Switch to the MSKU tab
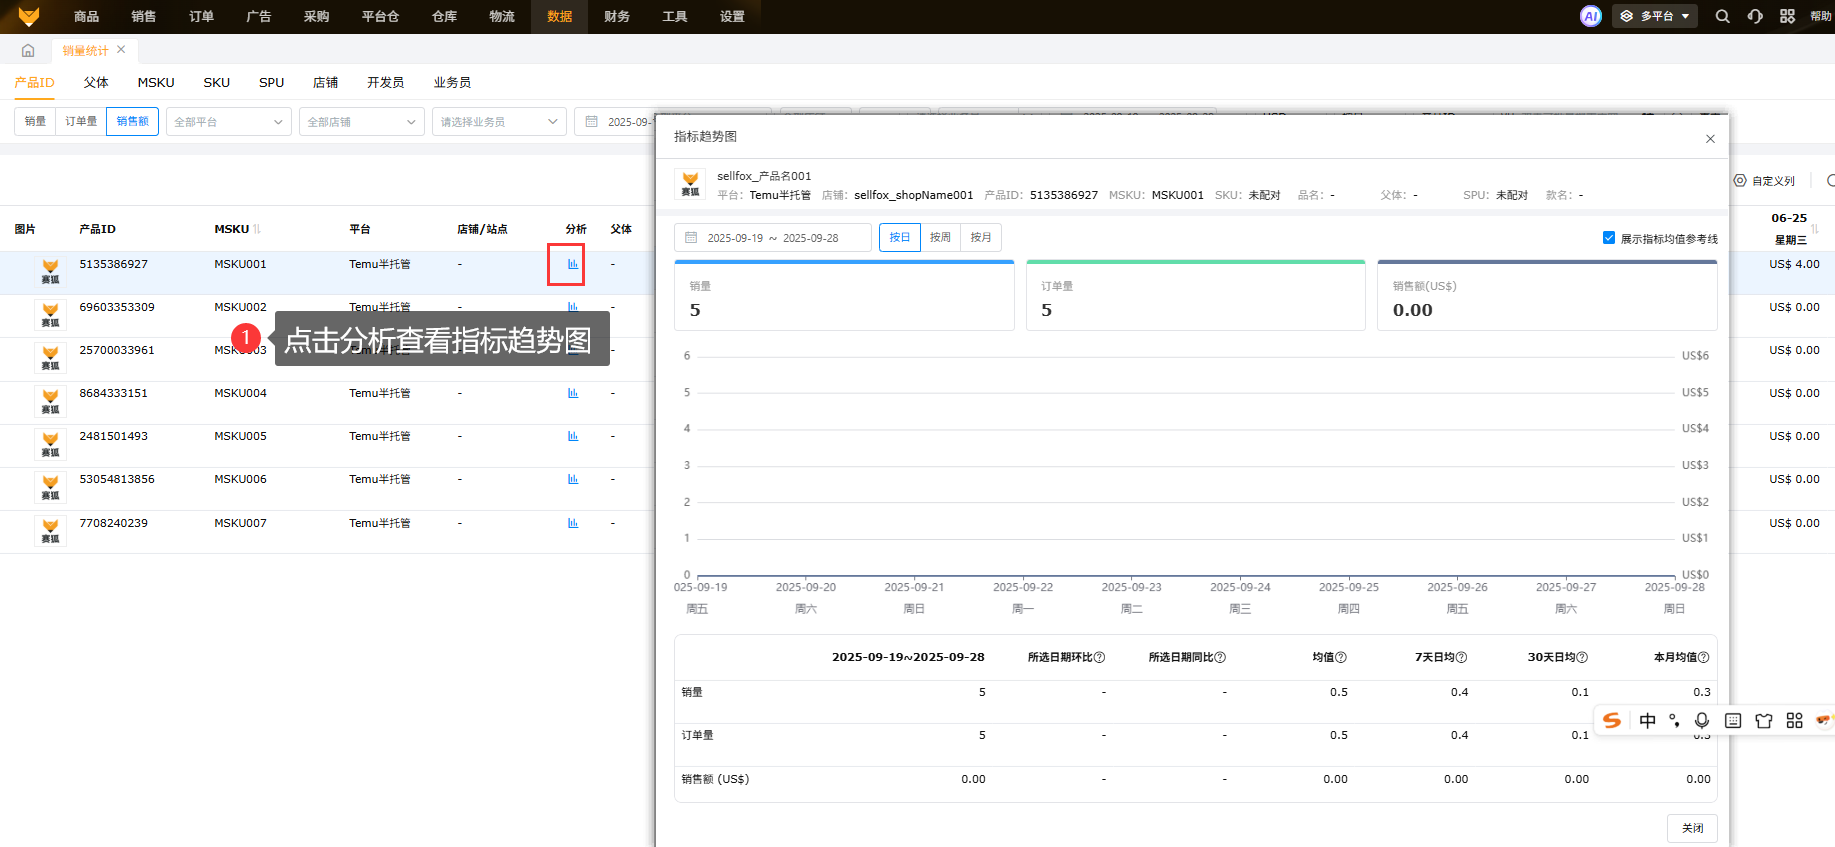Viewport: 1835px width, 847px height. [x=156, y=83]
